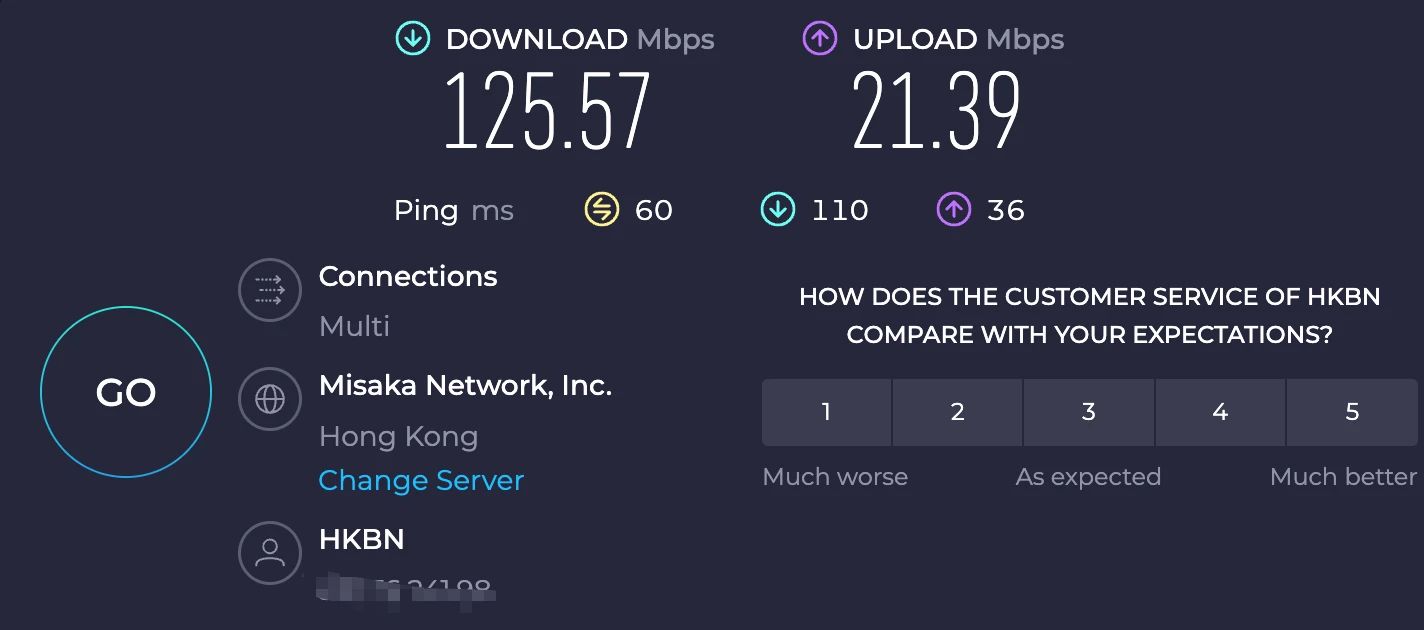Click the upload ping icon next to 36
This screenshot has height=630, width=1424.
tap(953, 210)
